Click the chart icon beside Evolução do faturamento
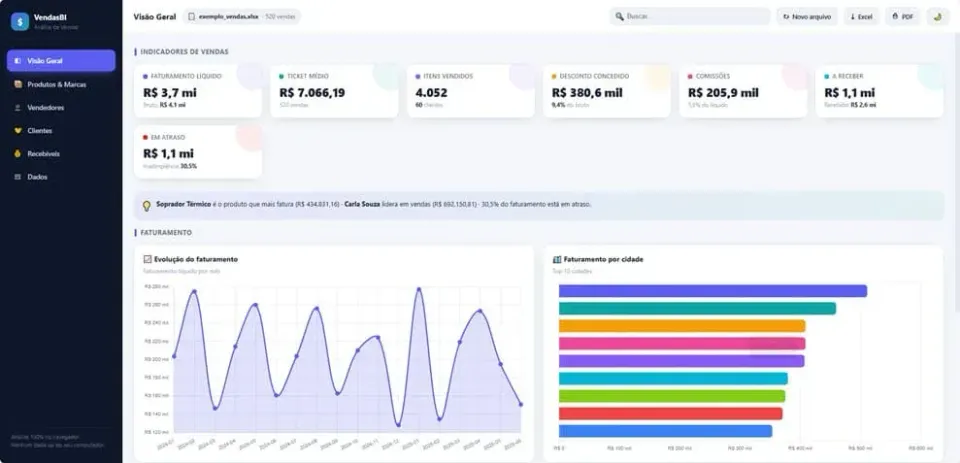 147,259
